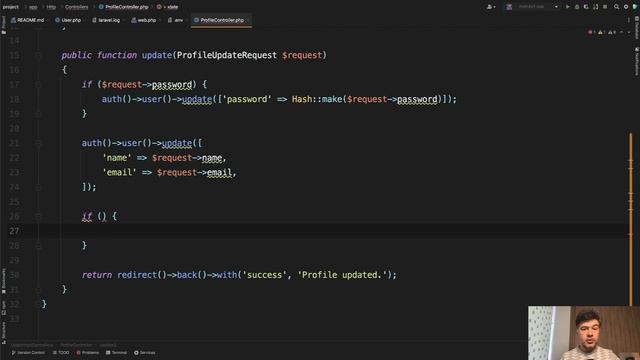Open the Services tool window
The image size is (640, 360).
click(x=145, y=353)
